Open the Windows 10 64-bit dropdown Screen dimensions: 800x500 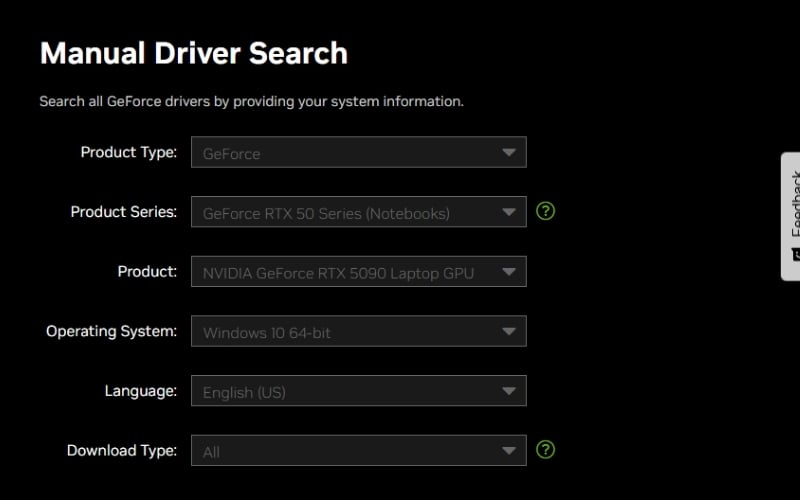click(340, 332)
